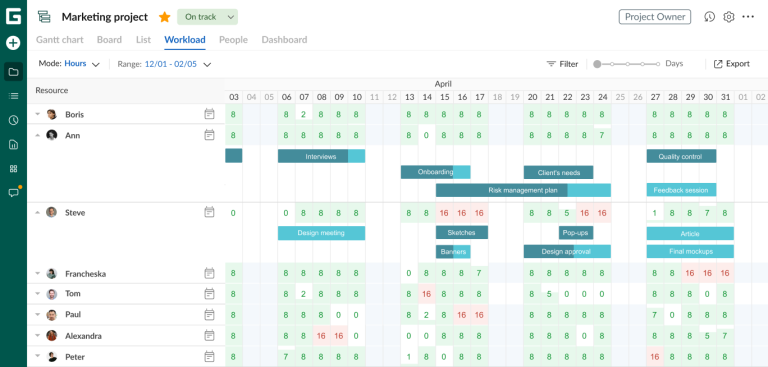The image size is (768, 367).
Task: Click the Banners task bar
Action: (x=453, y=252)
